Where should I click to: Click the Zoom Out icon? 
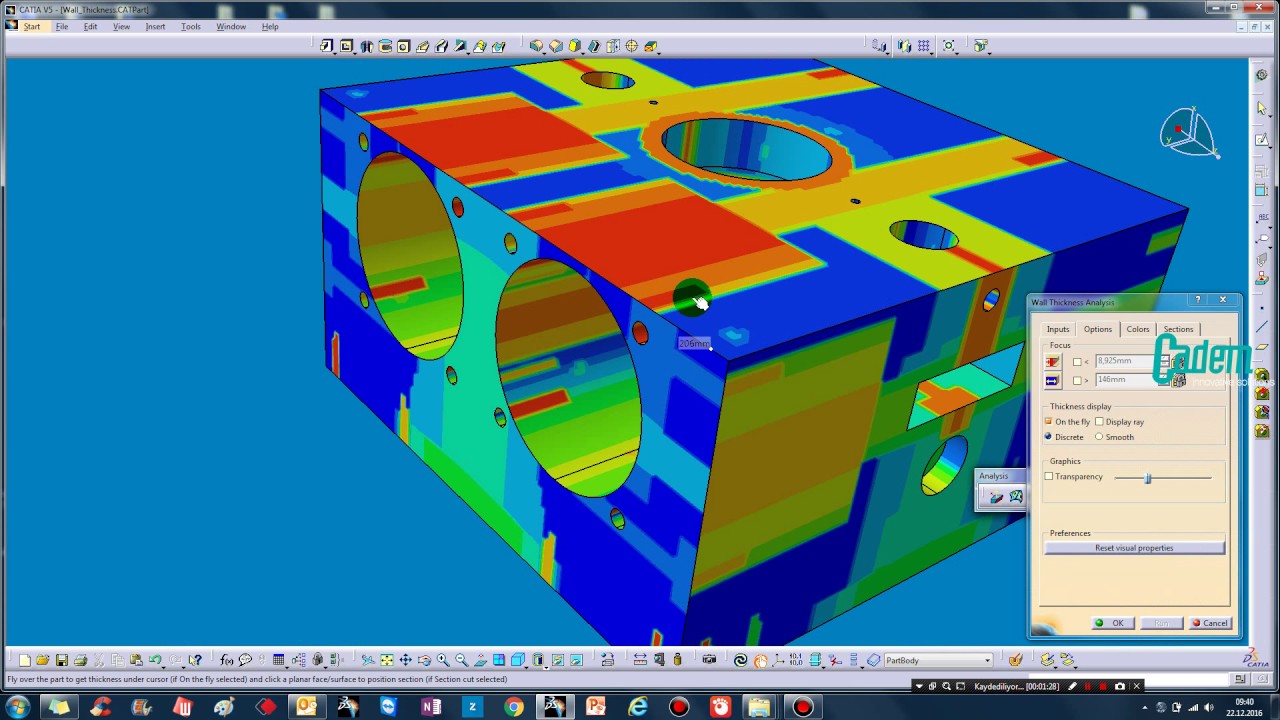coord(461,660)
